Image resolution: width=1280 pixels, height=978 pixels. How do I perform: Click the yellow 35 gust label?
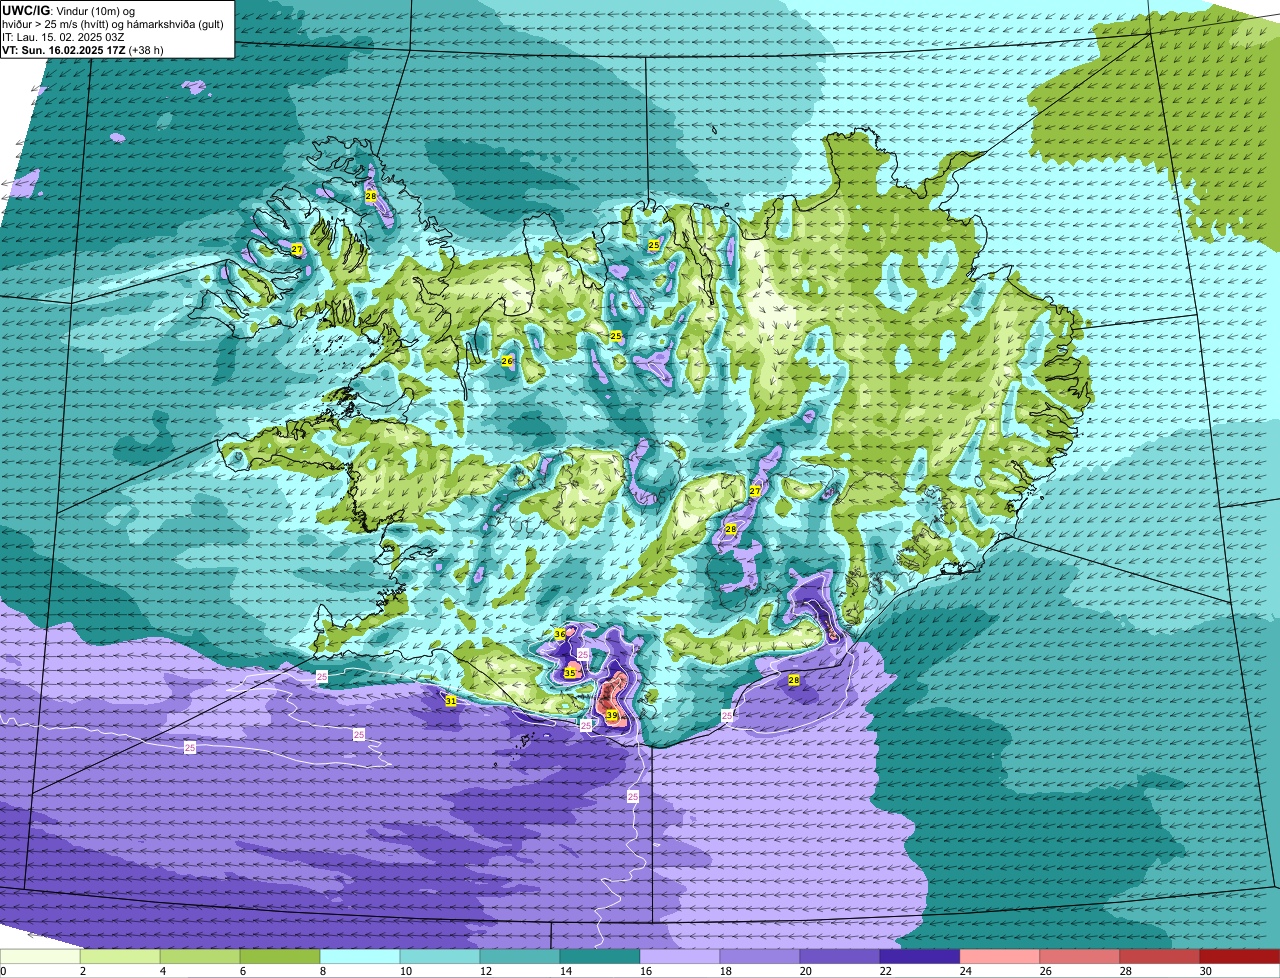[x=570, y=673]
